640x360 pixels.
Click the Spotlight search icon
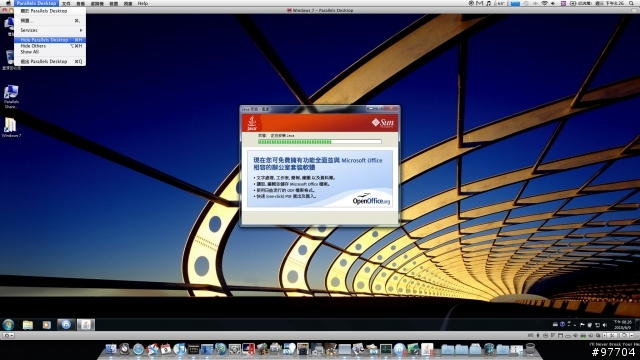pyautogui.click(x=631, y=3)
